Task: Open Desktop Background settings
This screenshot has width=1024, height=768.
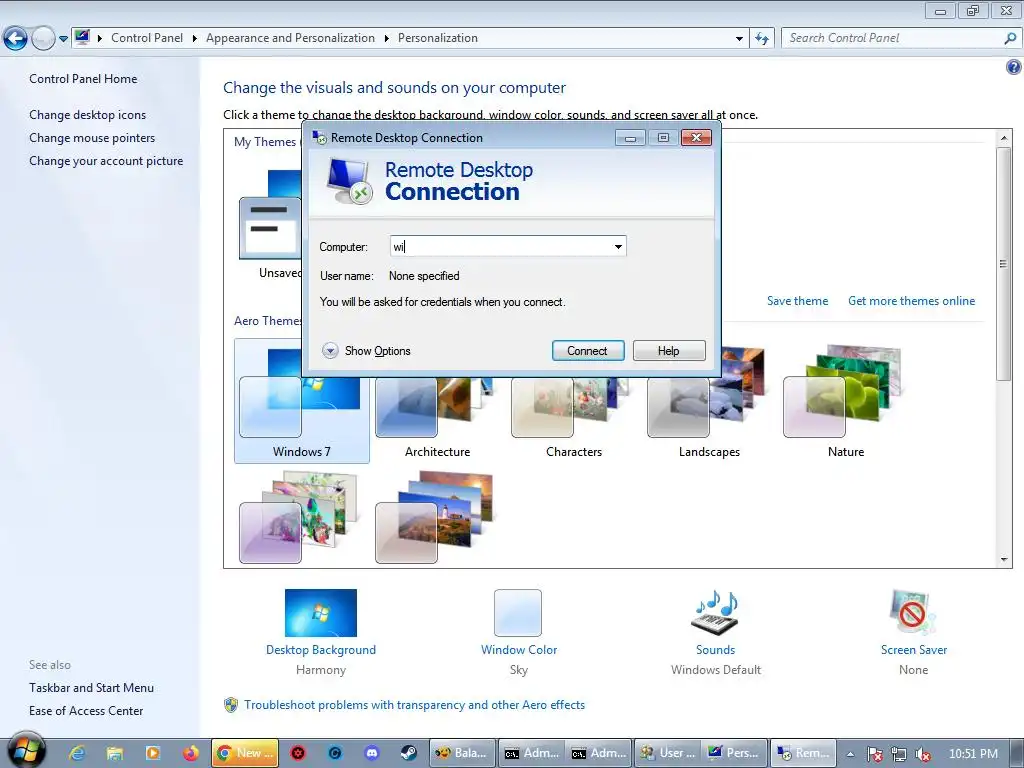Action: (321, 613)
